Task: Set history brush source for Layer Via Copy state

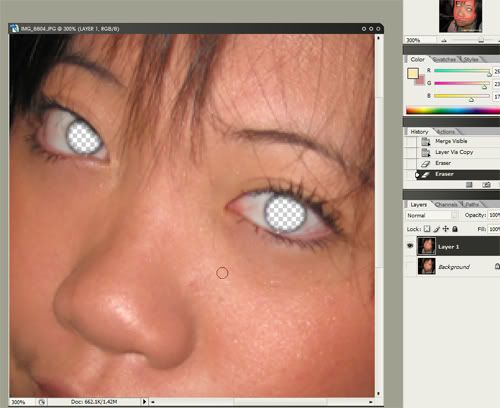Action: (x=411, y=152)
